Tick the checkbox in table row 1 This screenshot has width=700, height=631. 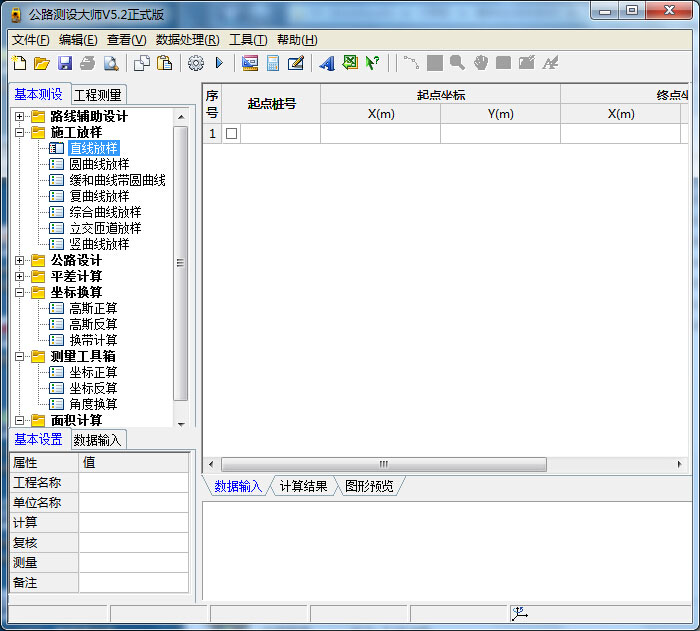point(231,134)
